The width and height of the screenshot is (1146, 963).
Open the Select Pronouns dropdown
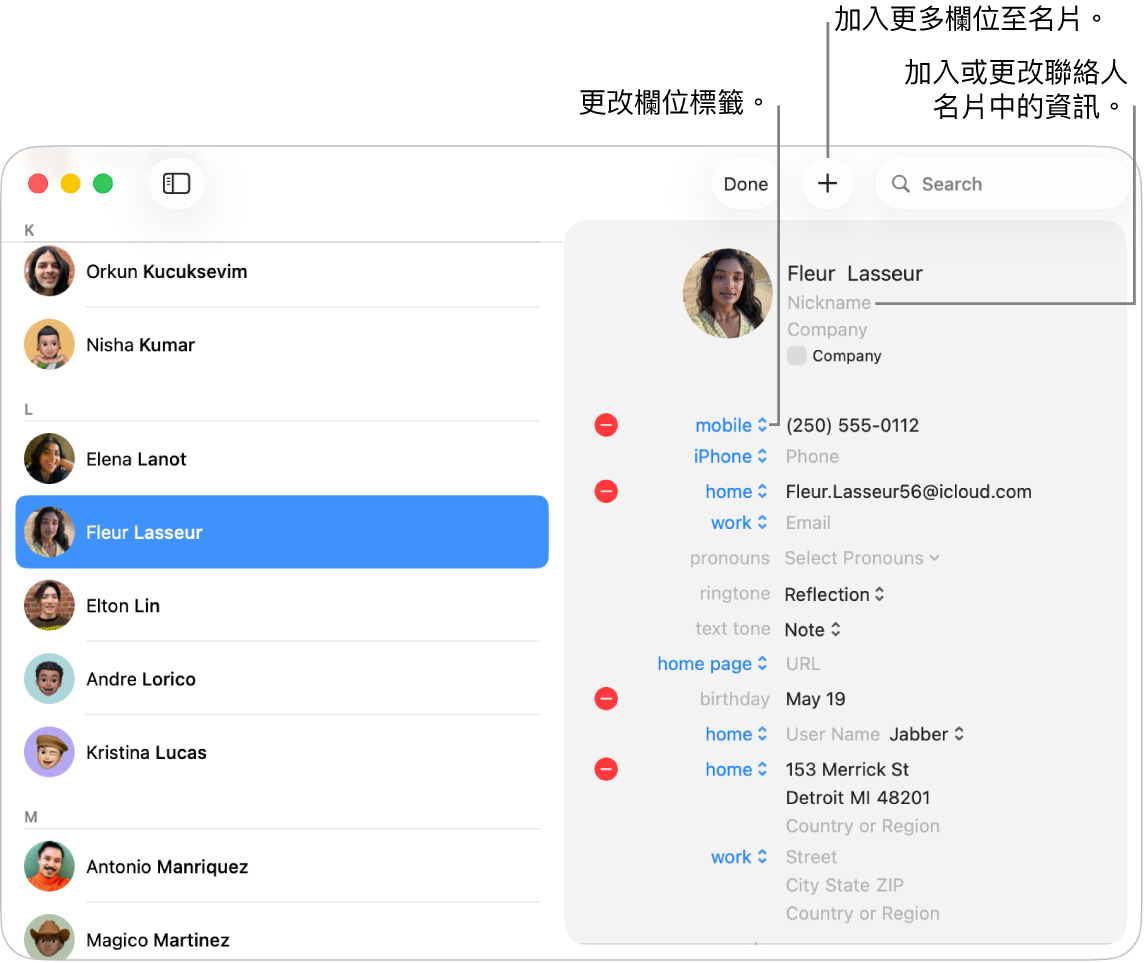pyautogui.click(x=862, y=558)
